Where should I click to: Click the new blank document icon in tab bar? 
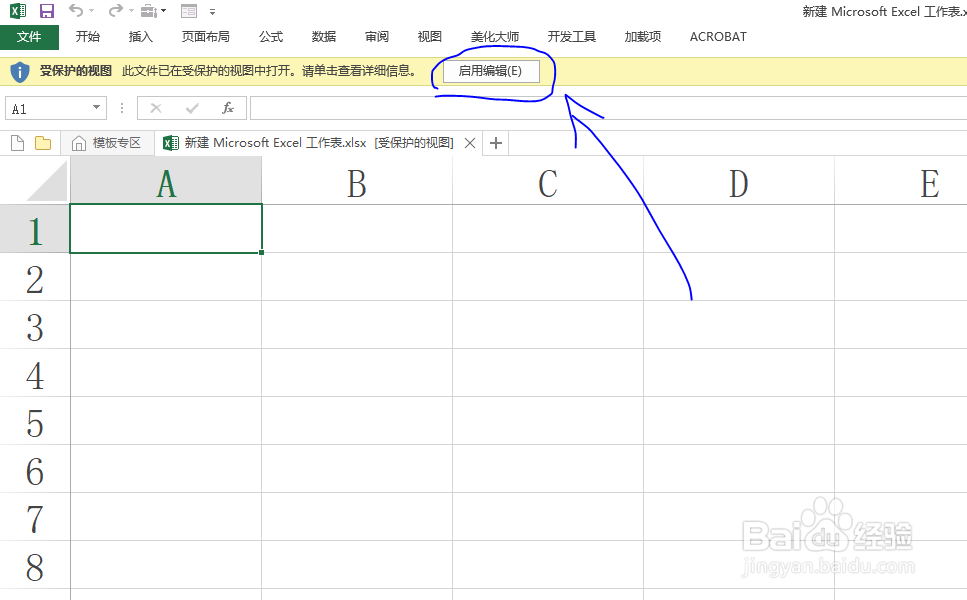click(17, 143)
